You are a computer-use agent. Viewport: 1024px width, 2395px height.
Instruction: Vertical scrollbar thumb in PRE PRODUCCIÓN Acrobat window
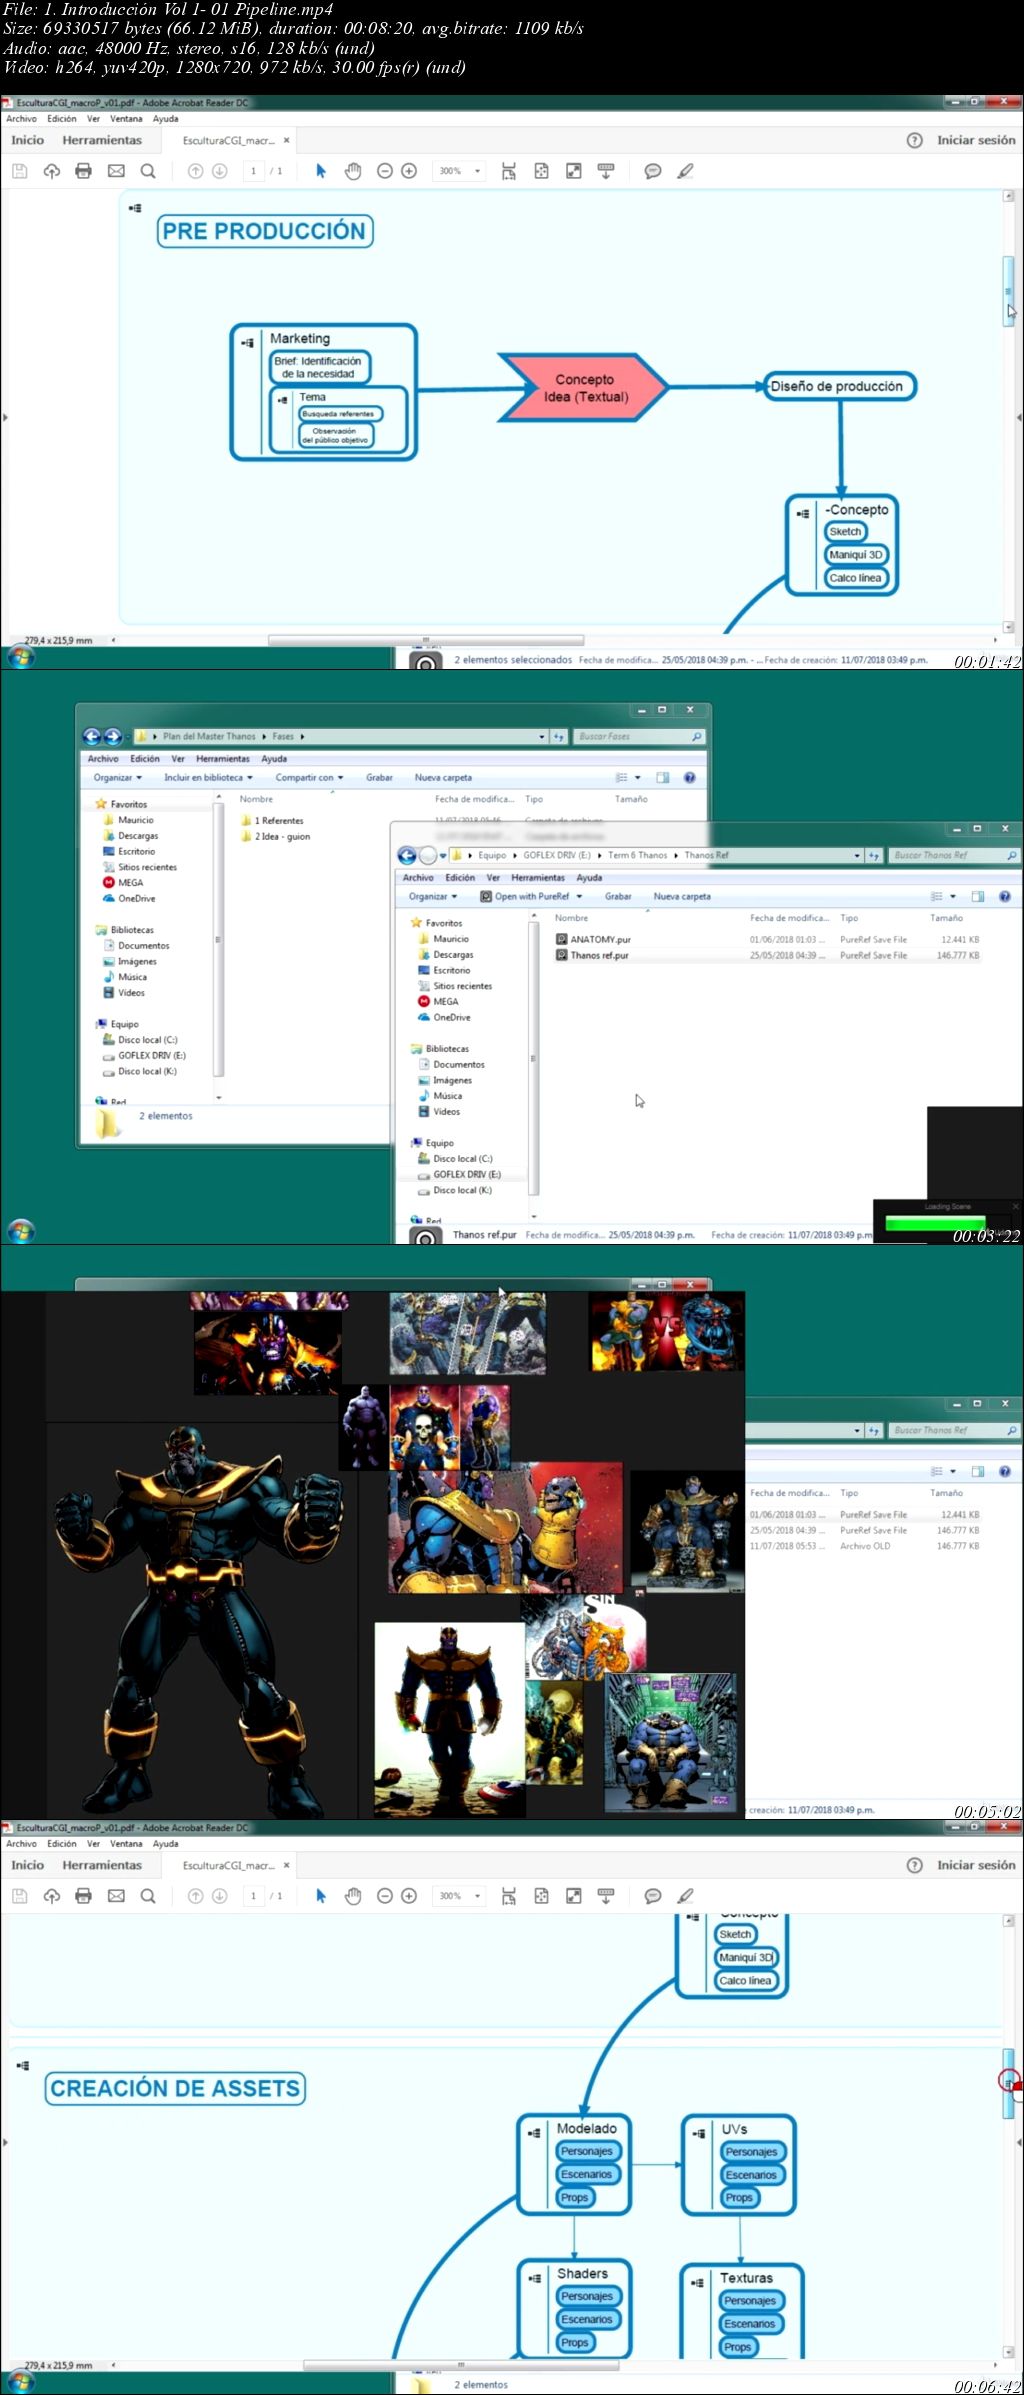[x=1009, y=290]
